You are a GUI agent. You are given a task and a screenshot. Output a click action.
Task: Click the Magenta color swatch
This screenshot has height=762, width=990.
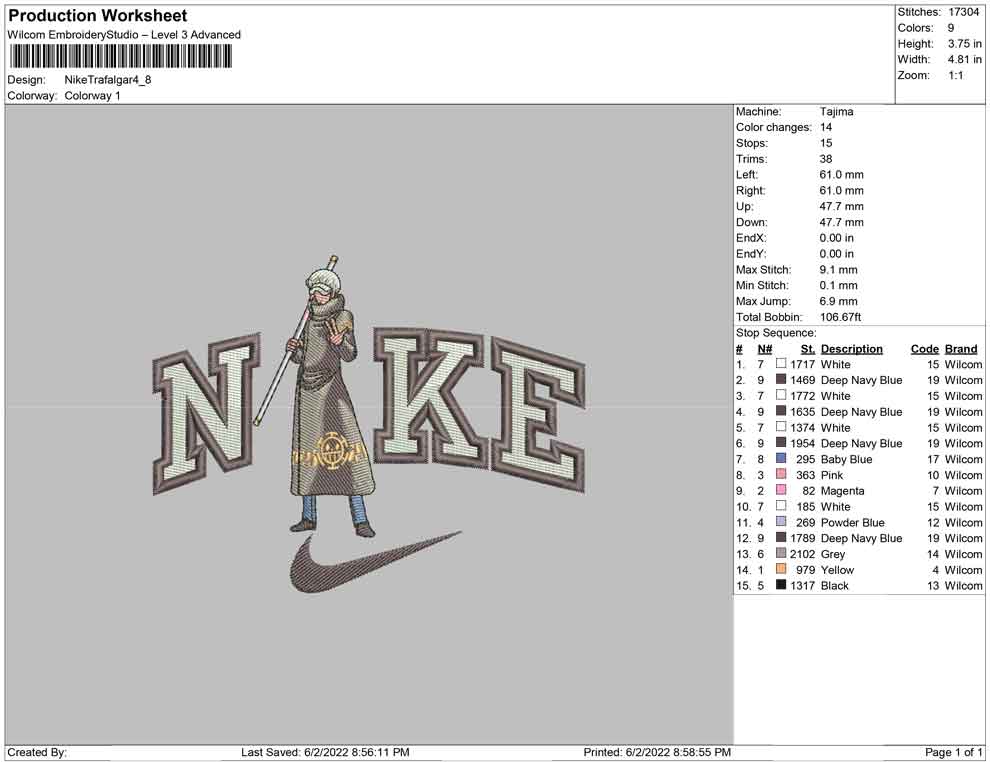click(781, 491)
